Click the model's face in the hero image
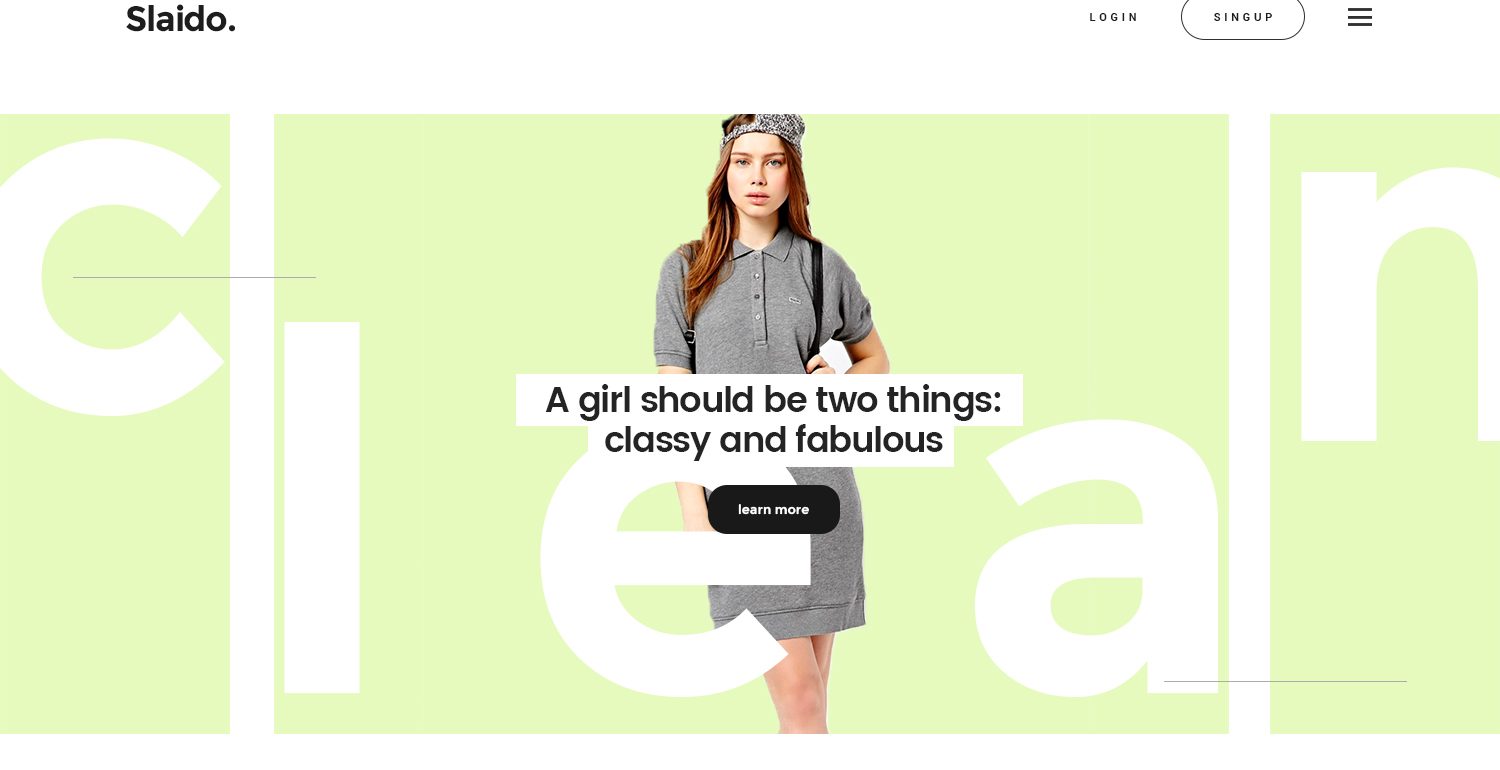Image resolution: width=1500 pixels, height=770 pixels. pyautogui.click(x=755, y=180)
